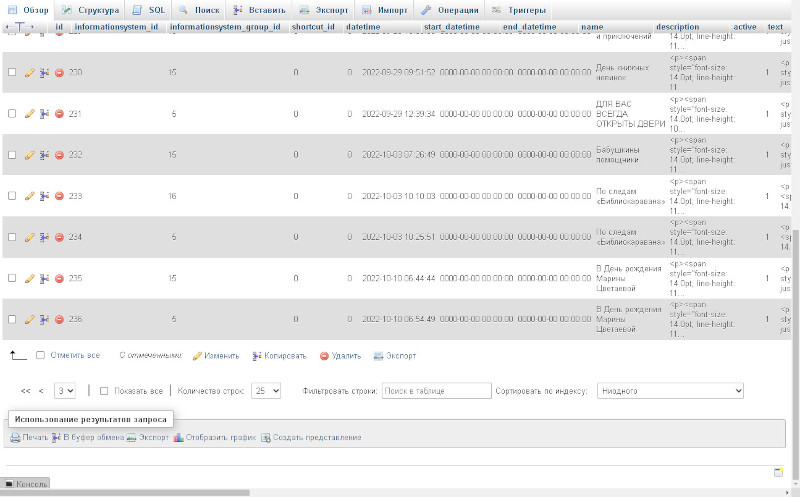
Task: Select checkbox for row 235
Action: click(12, 278)
